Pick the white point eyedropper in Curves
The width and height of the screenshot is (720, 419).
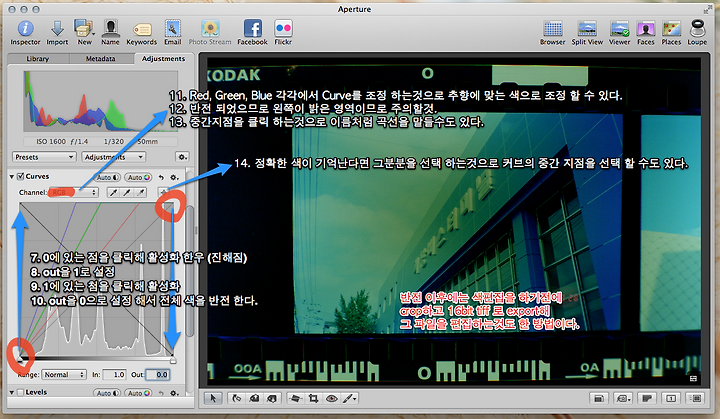coord(141,193)
